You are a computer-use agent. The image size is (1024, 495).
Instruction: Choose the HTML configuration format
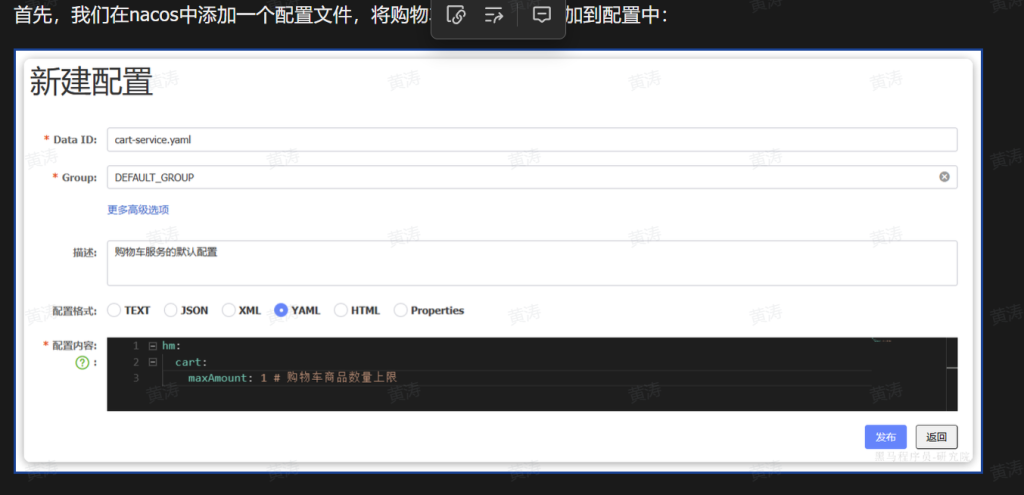[341, 310]
